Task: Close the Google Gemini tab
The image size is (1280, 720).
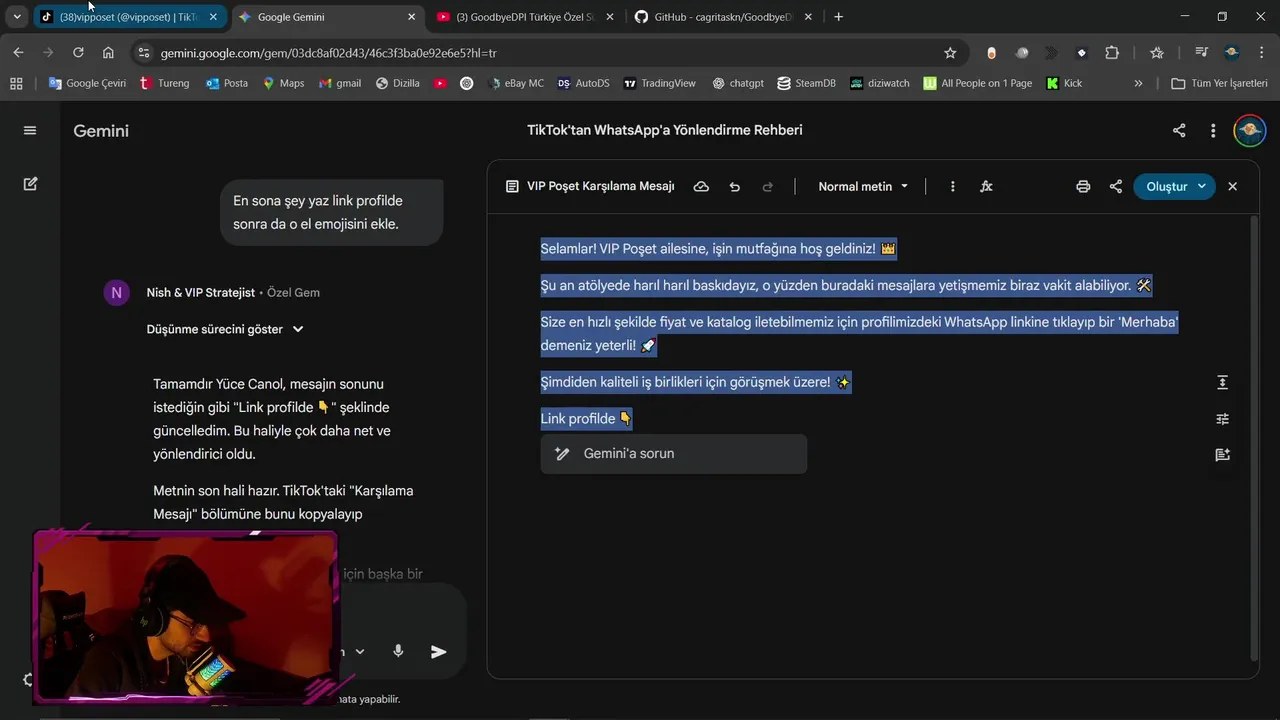Action: pyautogui.click(x=411, y=17)
